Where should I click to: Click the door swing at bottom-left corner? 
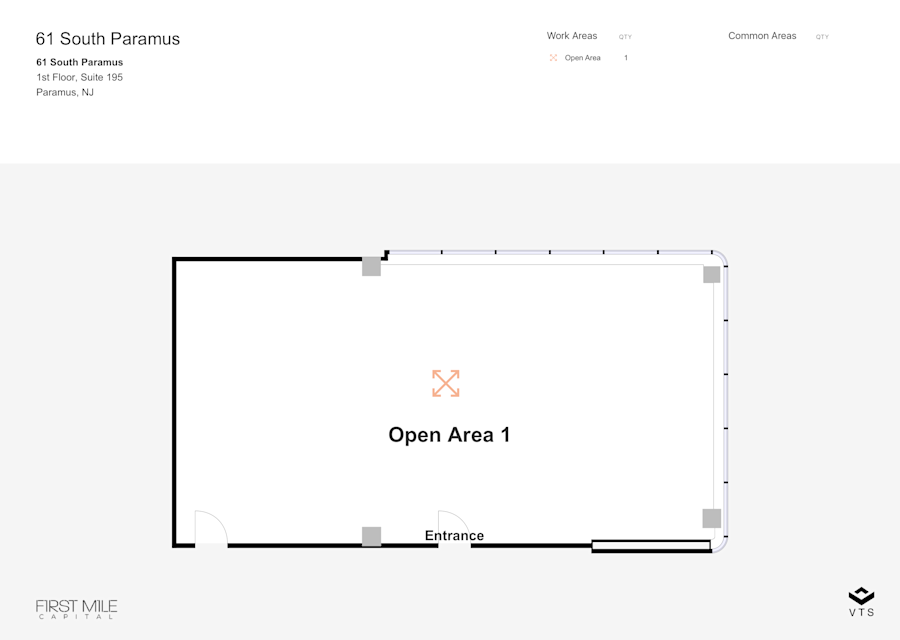point(211,528)
